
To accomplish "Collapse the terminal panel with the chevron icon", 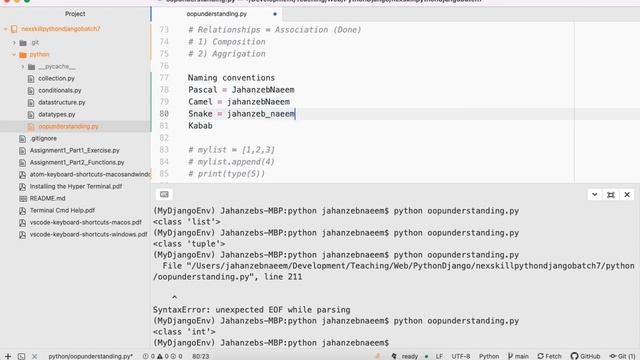I will 594,195.
